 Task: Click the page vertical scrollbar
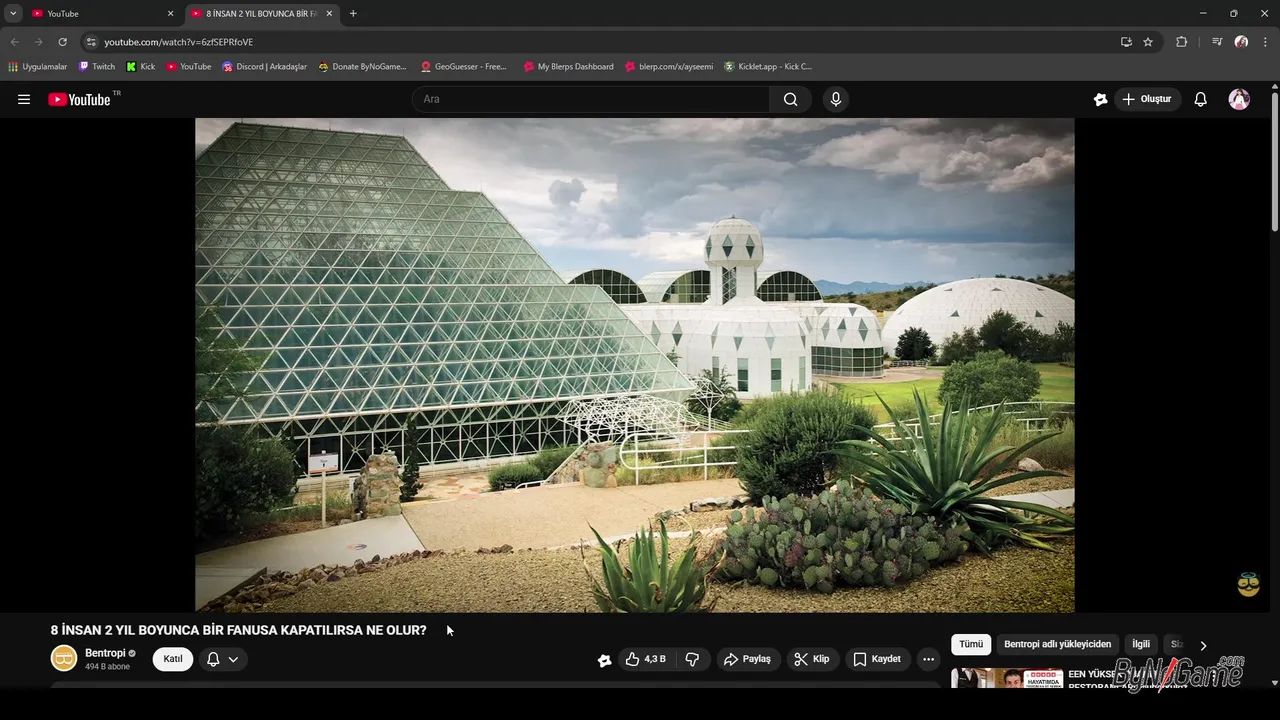pos(1274,160)
